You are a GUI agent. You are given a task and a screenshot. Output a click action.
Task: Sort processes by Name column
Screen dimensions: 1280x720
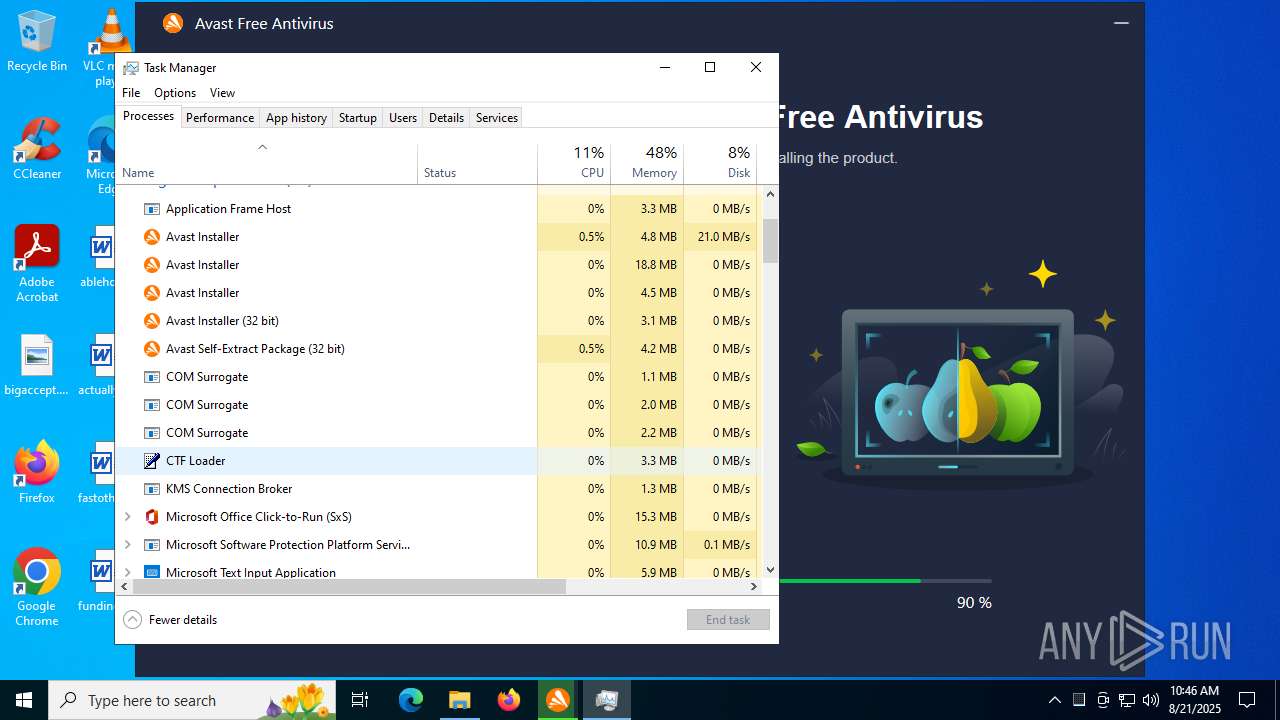click(x=267, y=165)
